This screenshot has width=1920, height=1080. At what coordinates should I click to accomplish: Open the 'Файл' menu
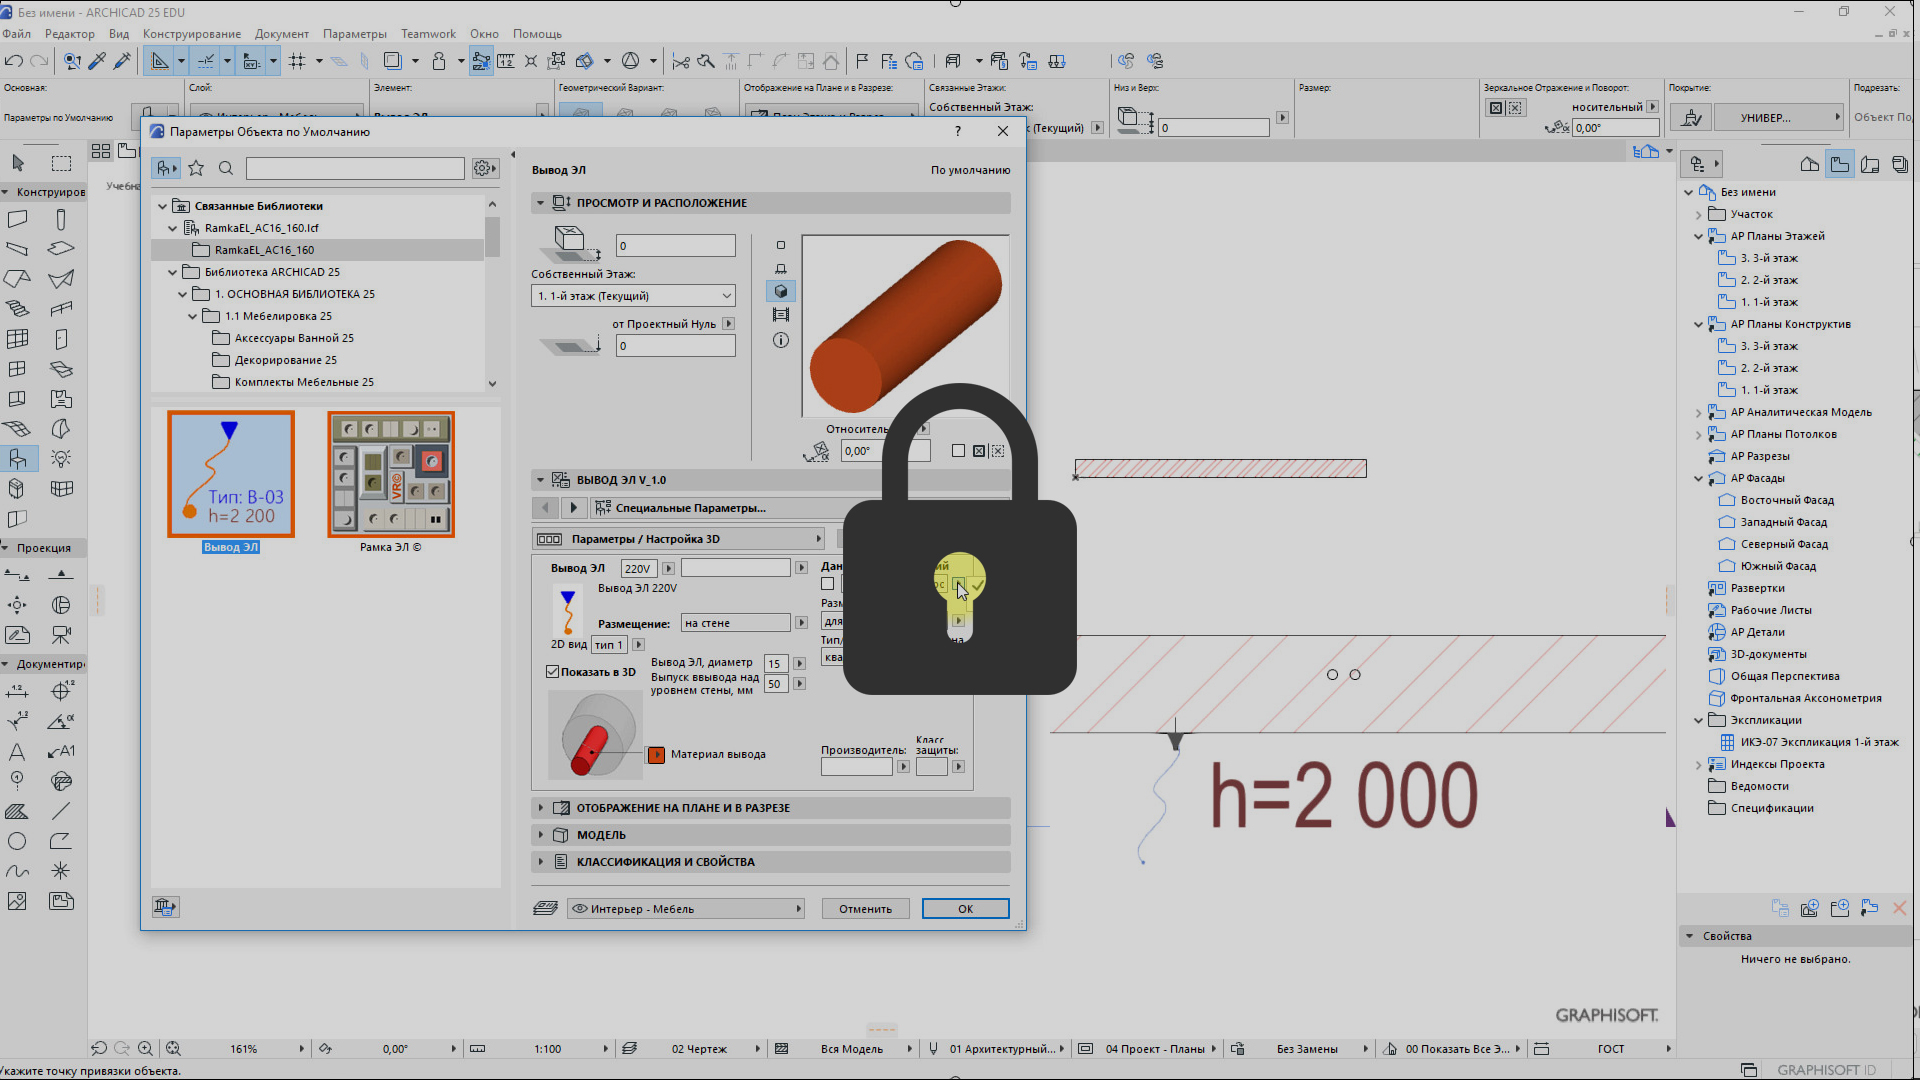coord(16,34)
